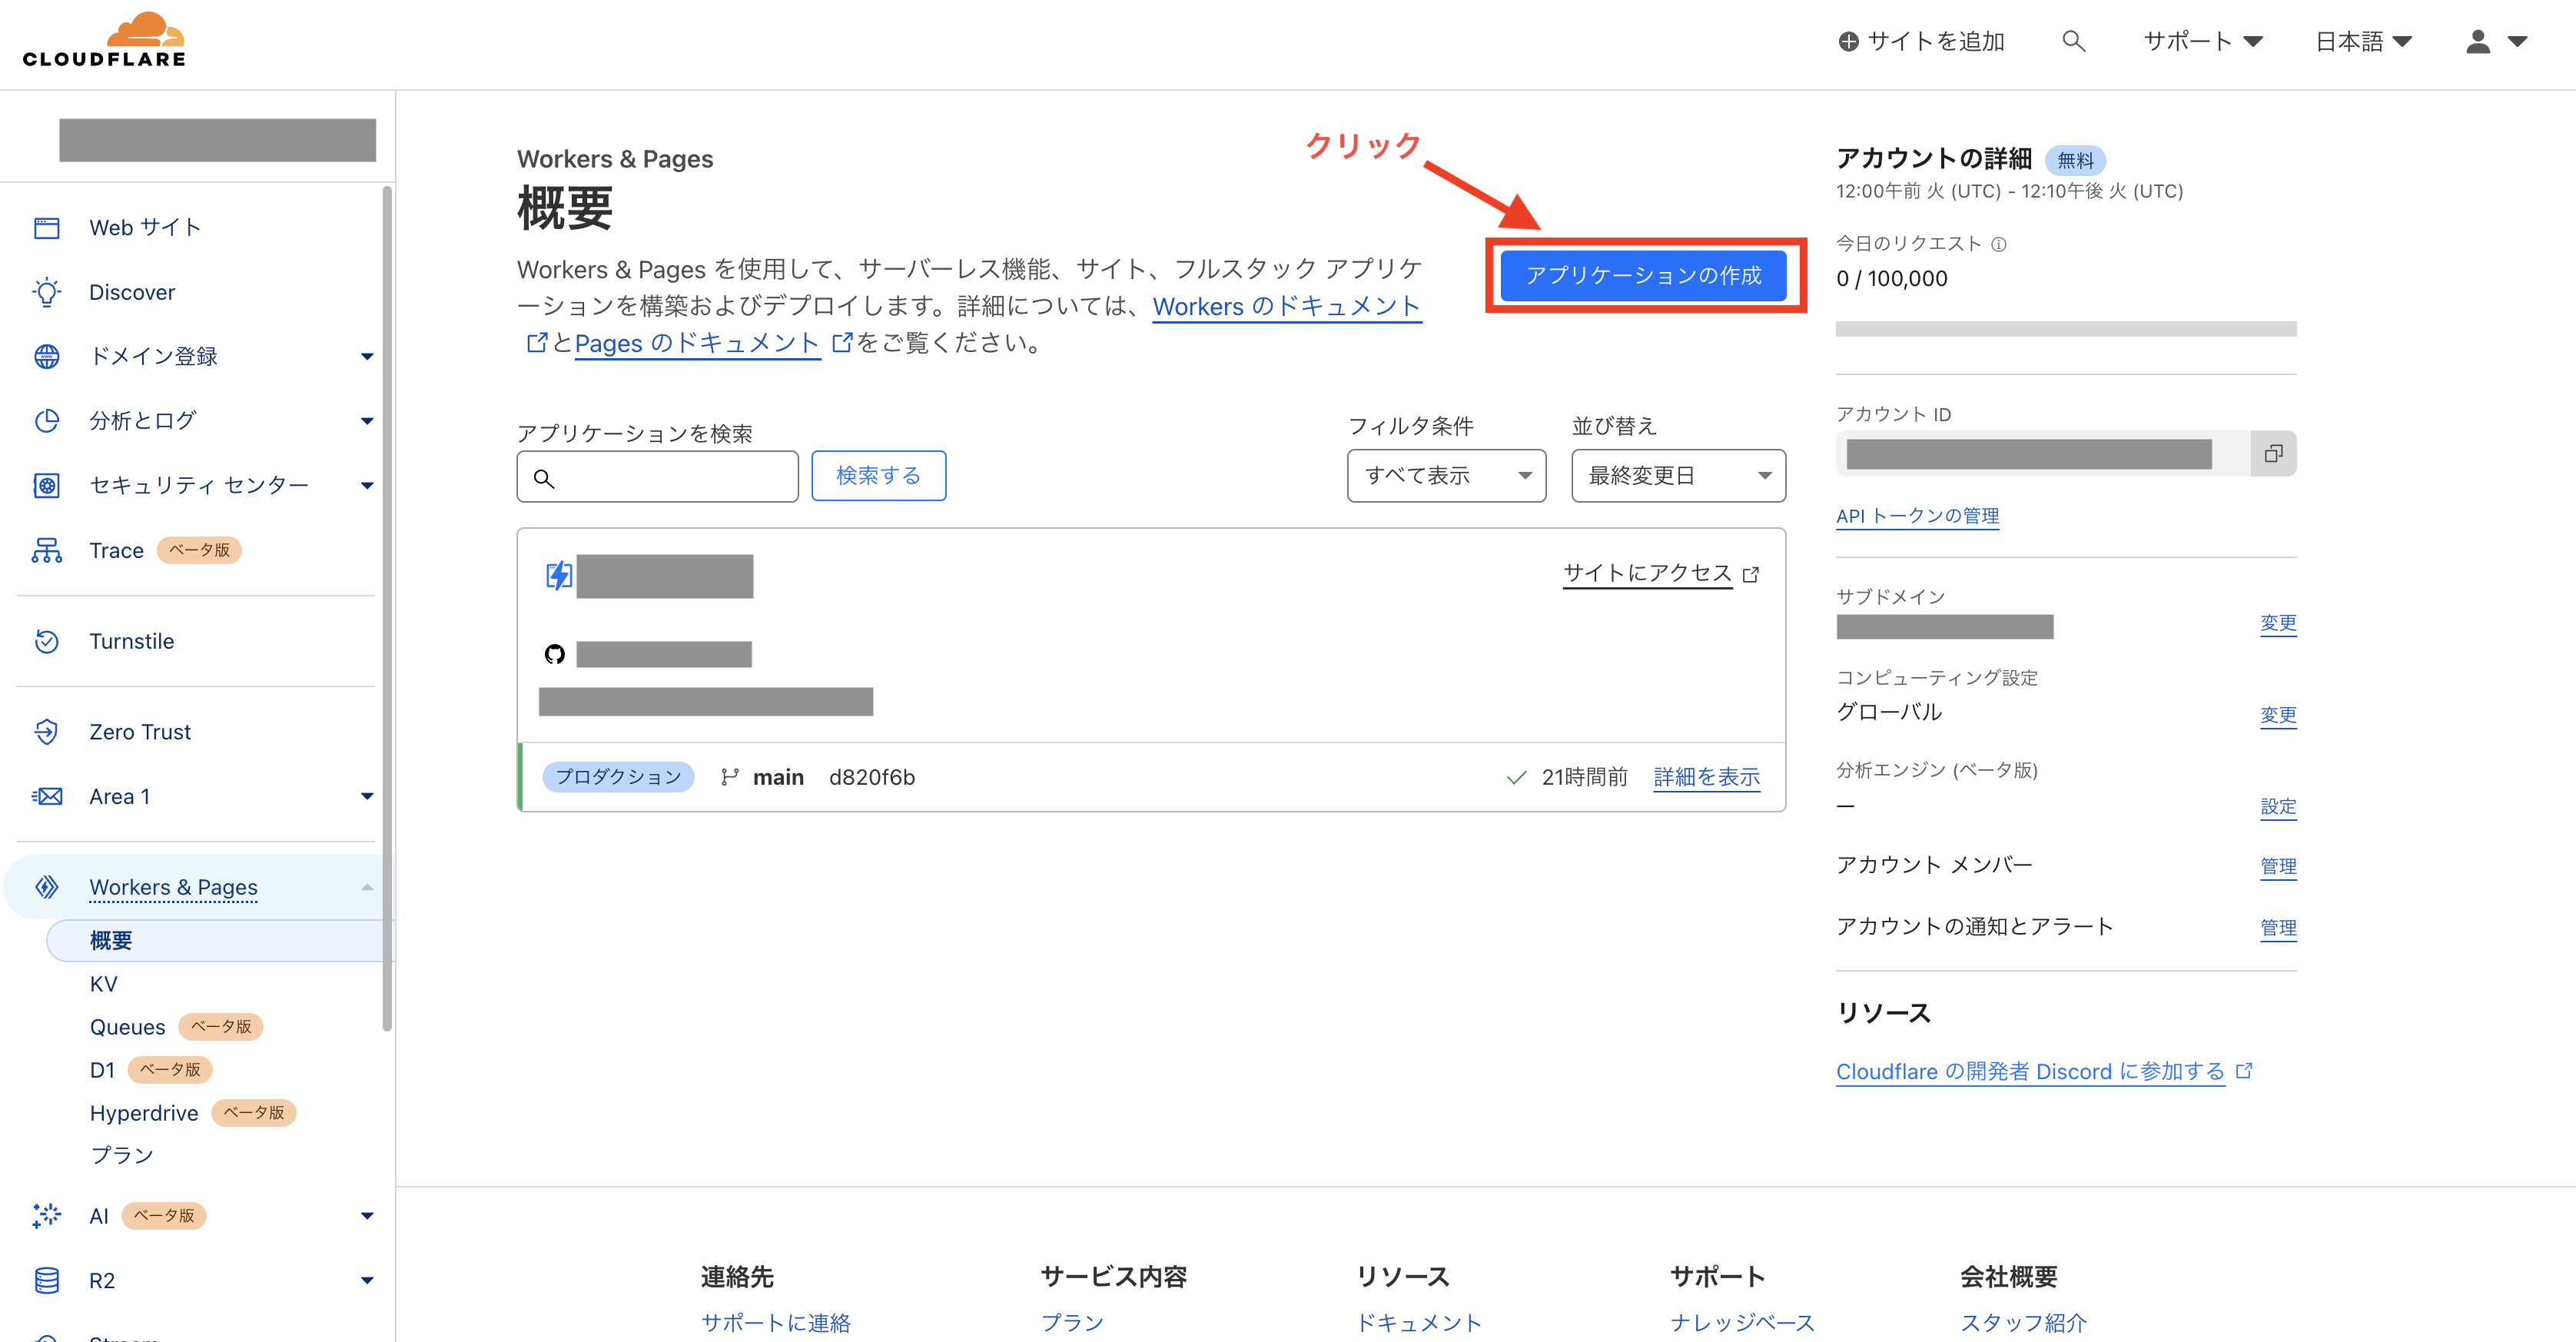Viewport: 2576px width, 1342px height.
Task: Click the Zero Trust sidebar icon
Action: (47, 732)
